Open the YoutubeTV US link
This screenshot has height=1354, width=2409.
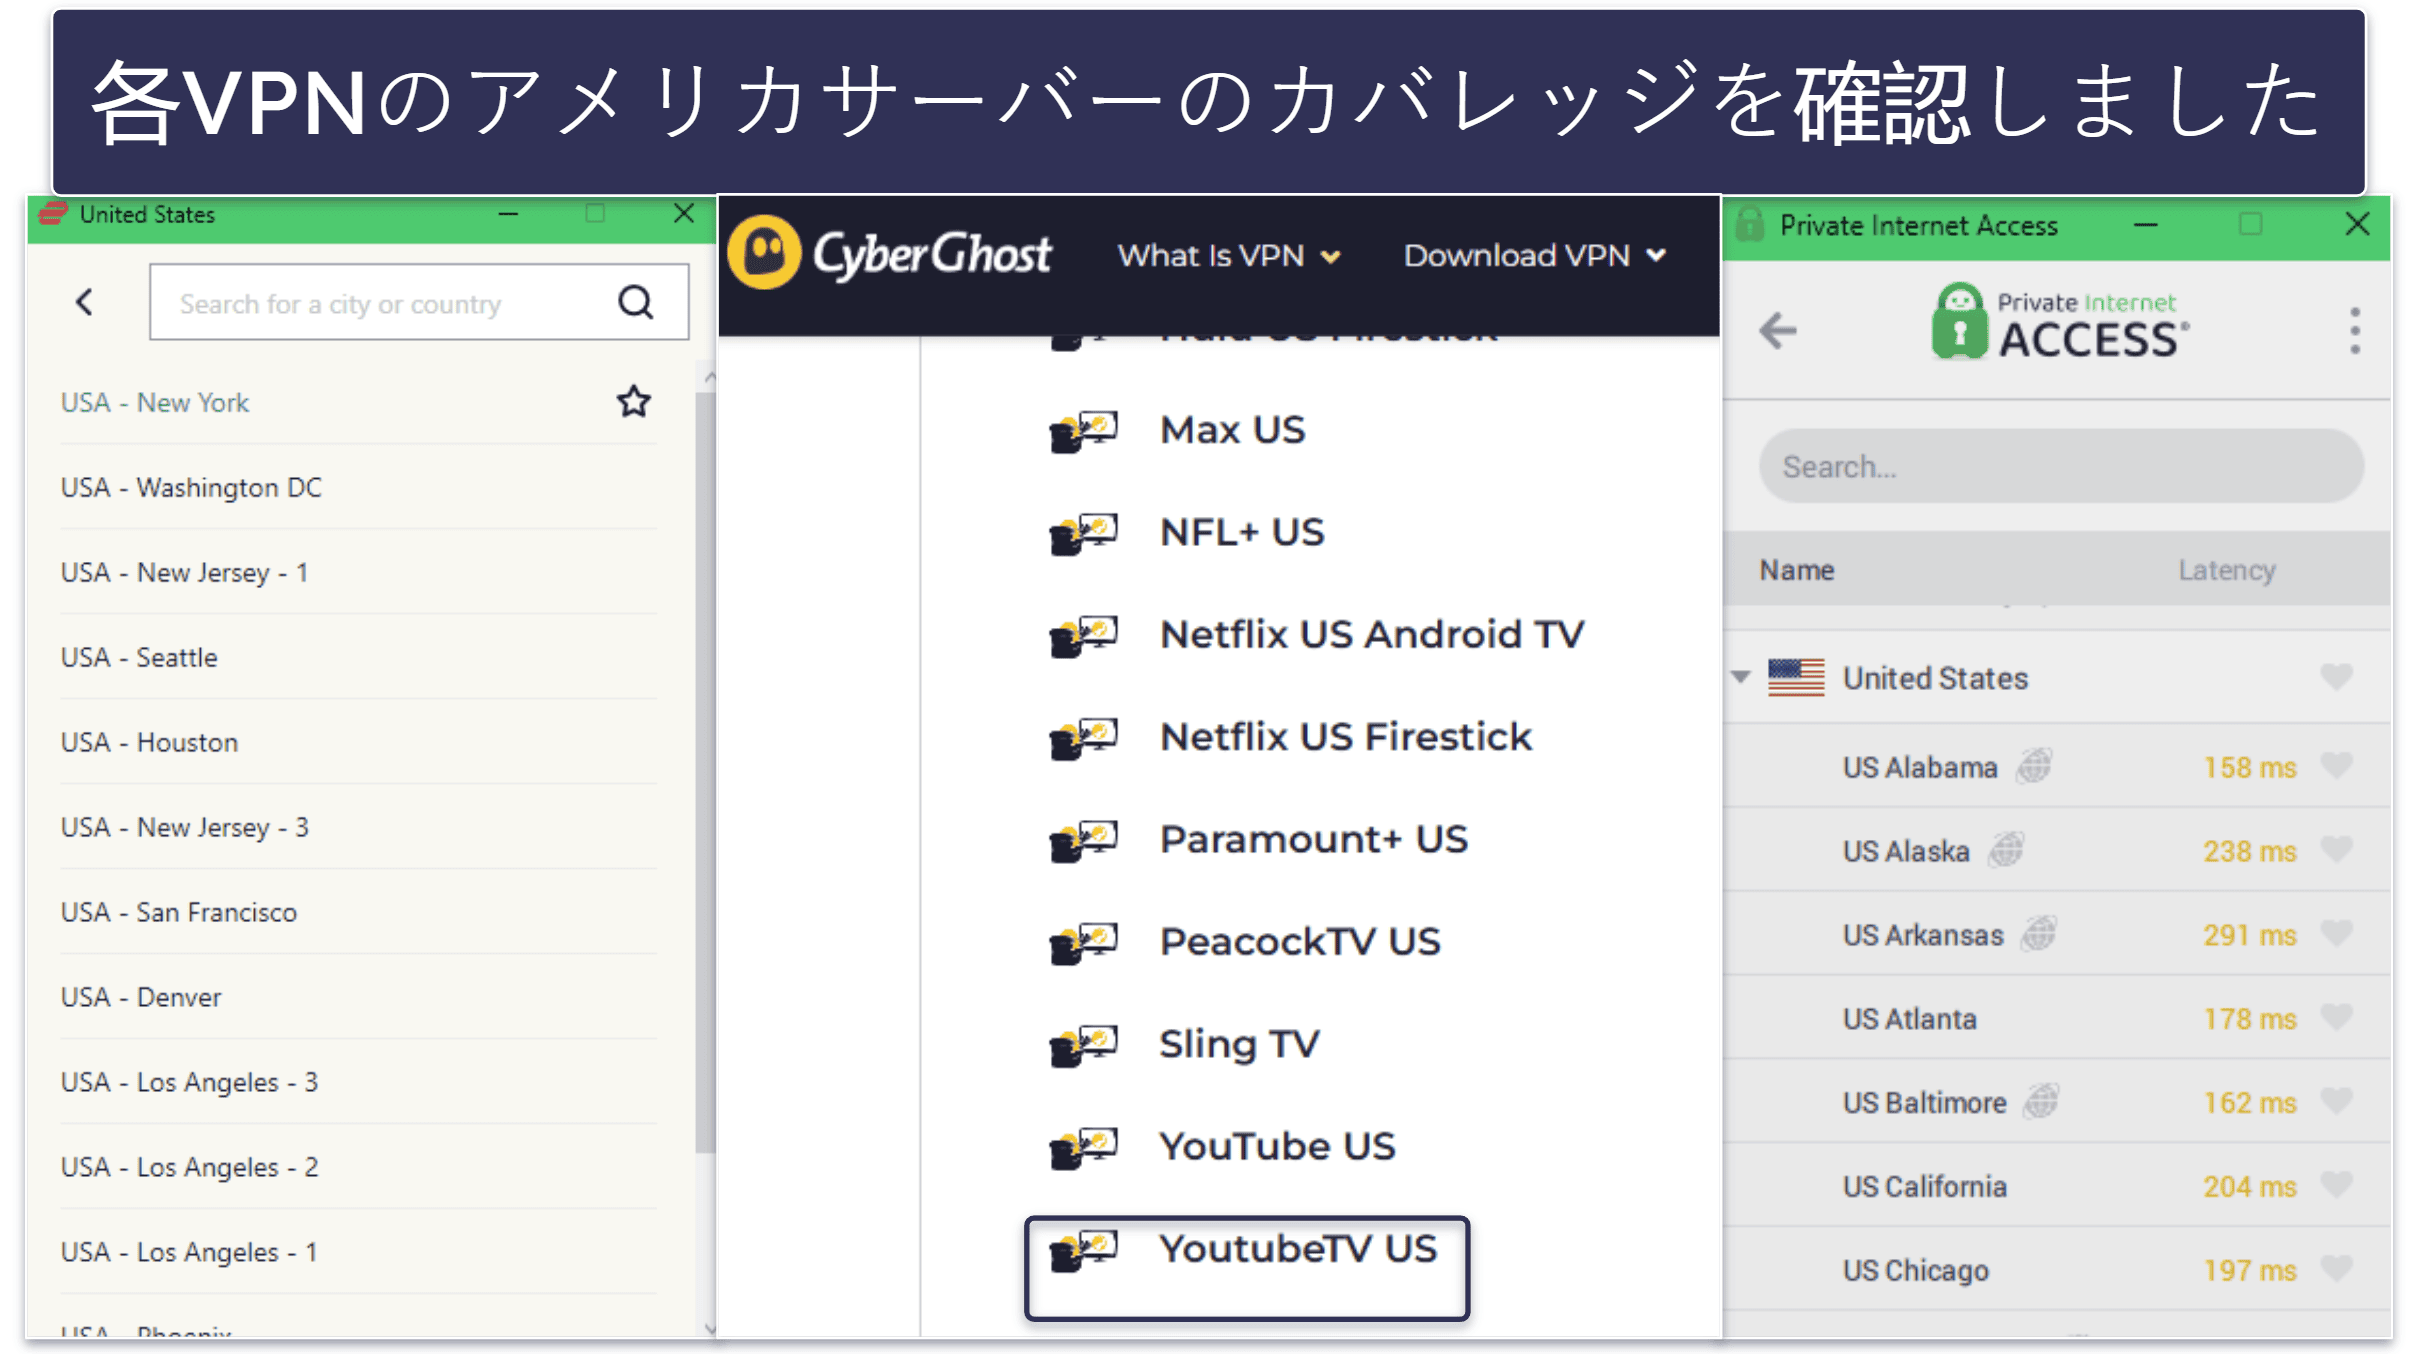tap(1298, 1249)
